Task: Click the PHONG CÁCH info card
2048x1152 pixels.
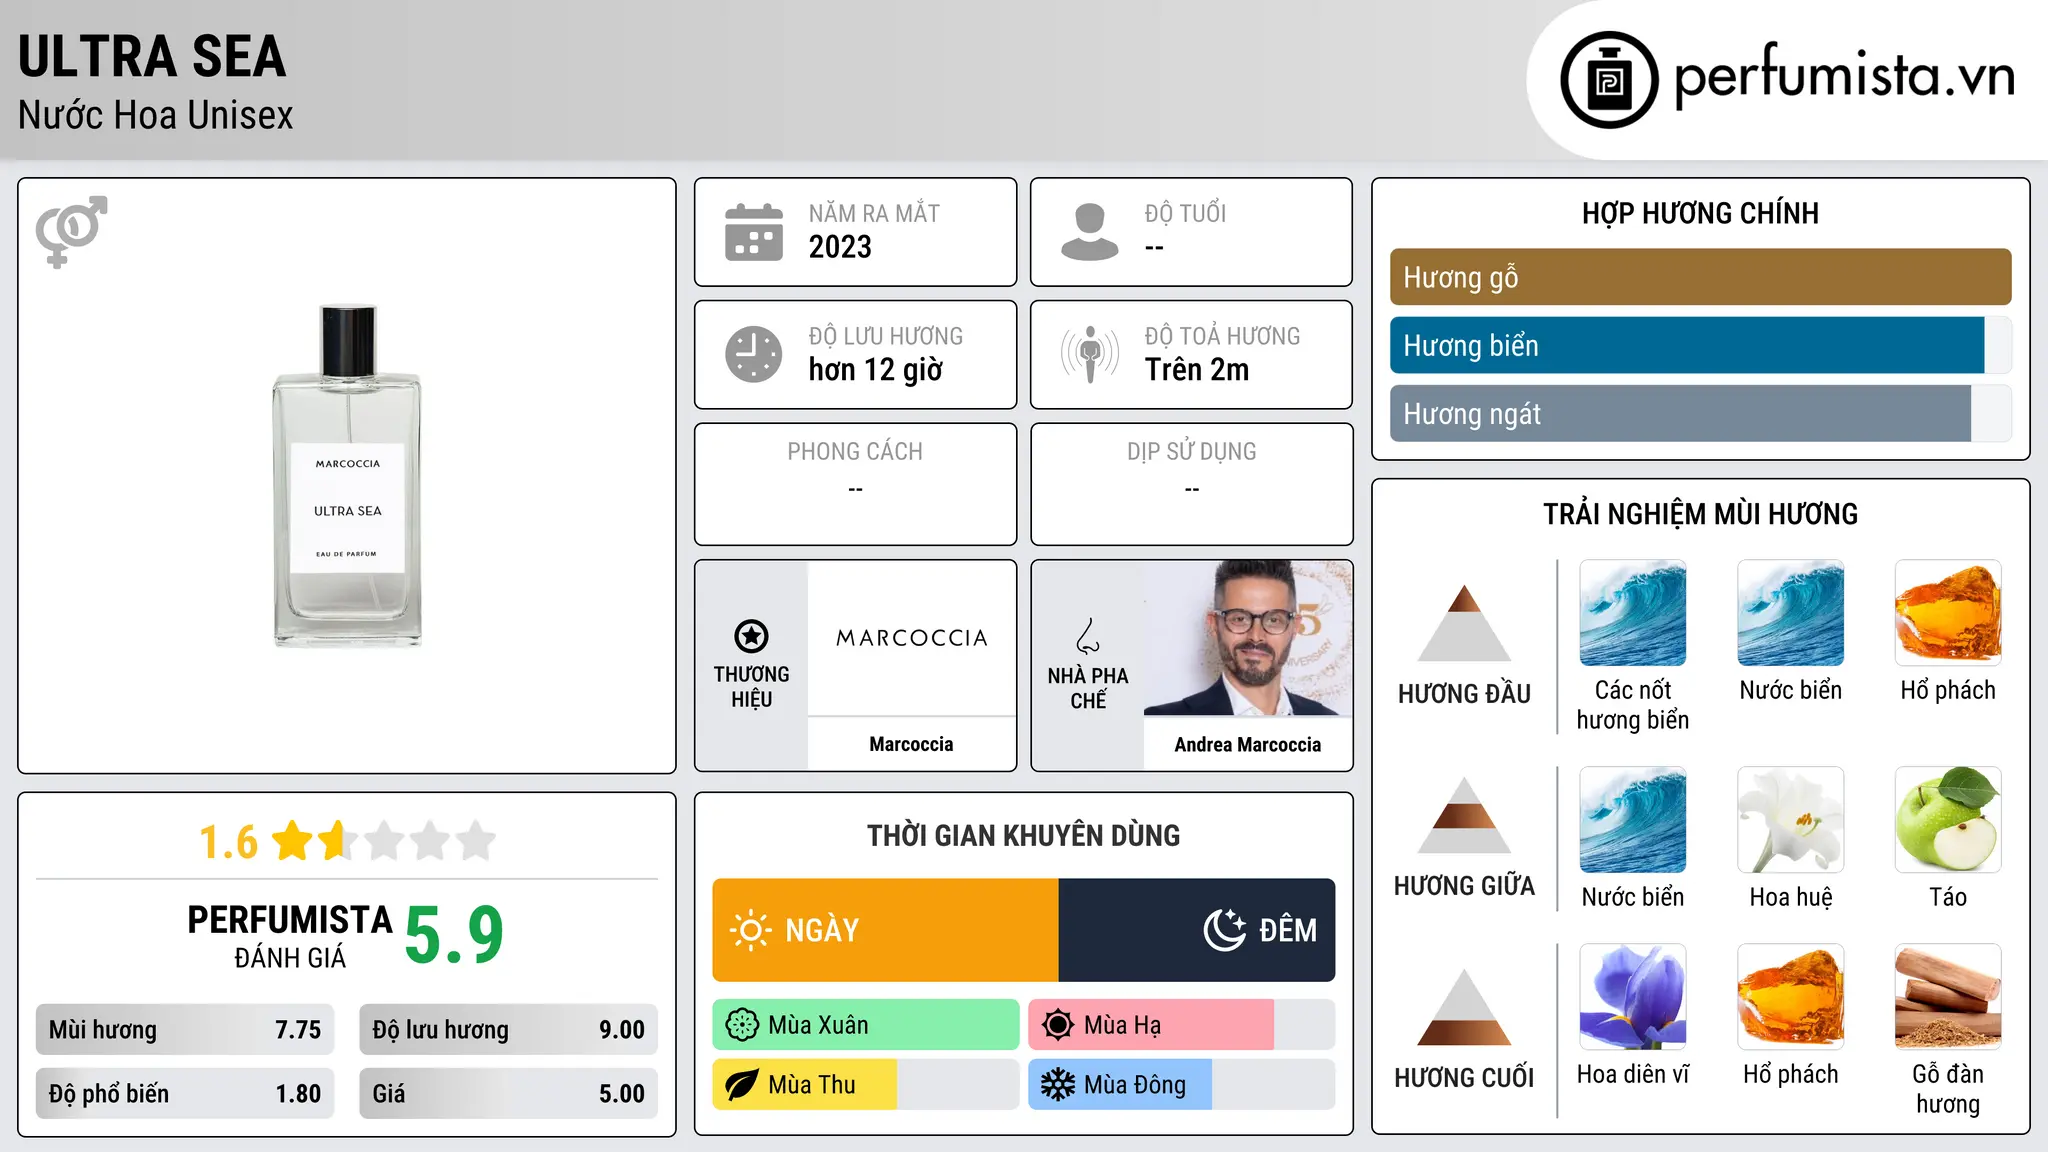Action: point(855,484)
